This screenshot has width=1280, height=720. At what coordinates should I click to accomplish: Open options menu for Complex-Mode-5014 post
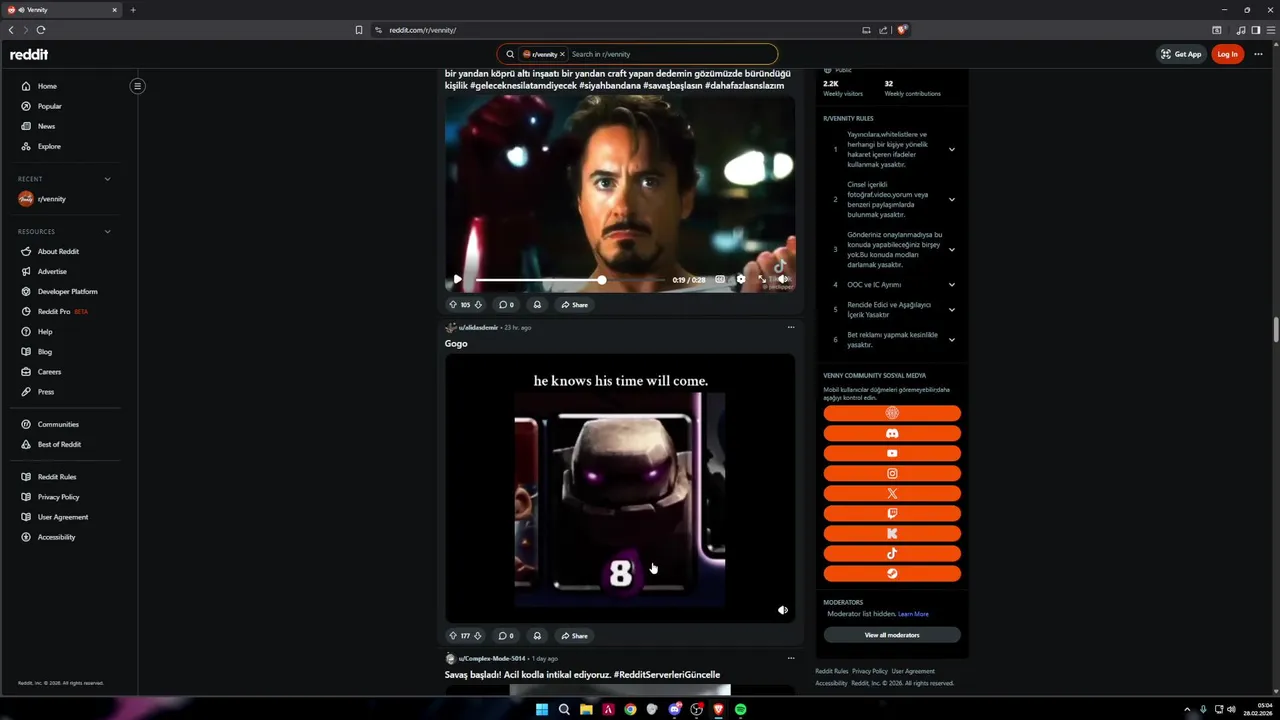791,658
